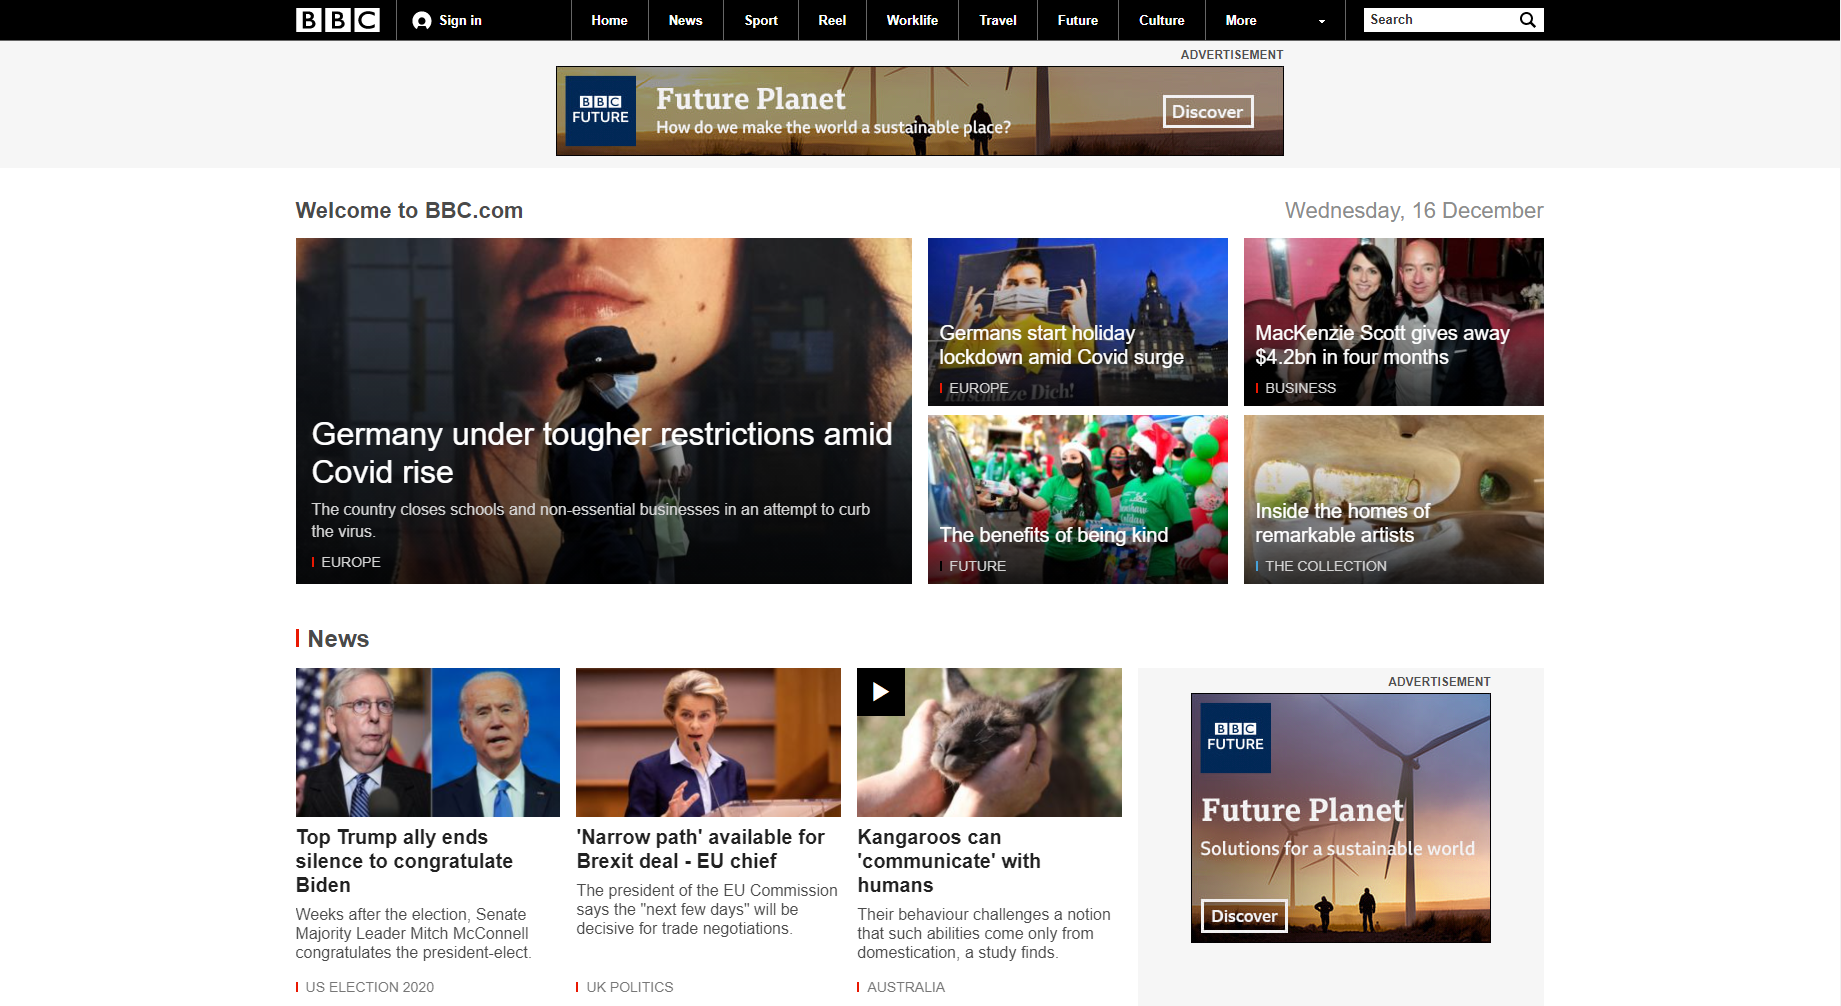Open MacKenzie Scott gives away story

pyautogui.click(x=1382, y=345)
